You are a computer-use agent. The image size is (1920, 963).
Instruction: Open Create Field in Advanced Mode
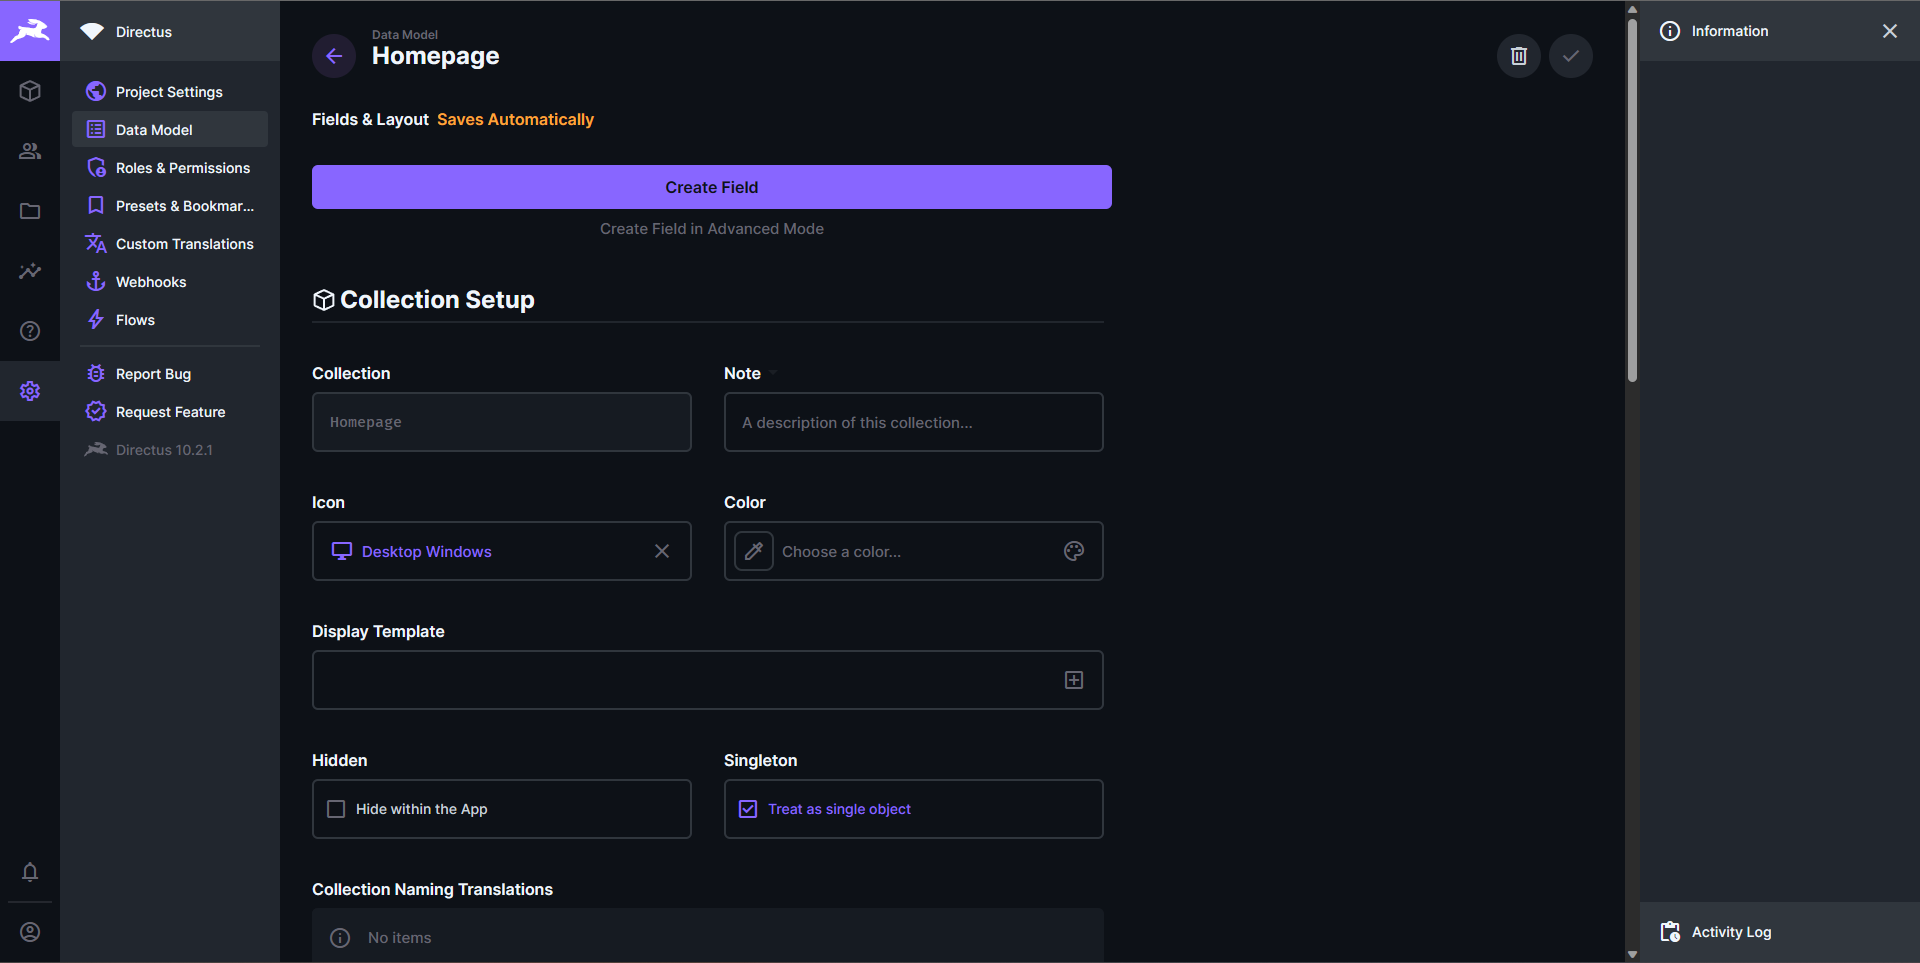click(x=711, y=228)
